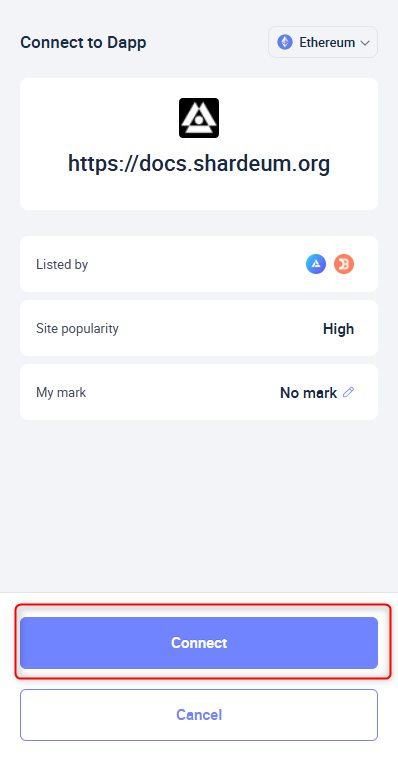Edit my mark with pencil icon
The height and width of the screenshot is (761, 398).
tap(348, 392)
